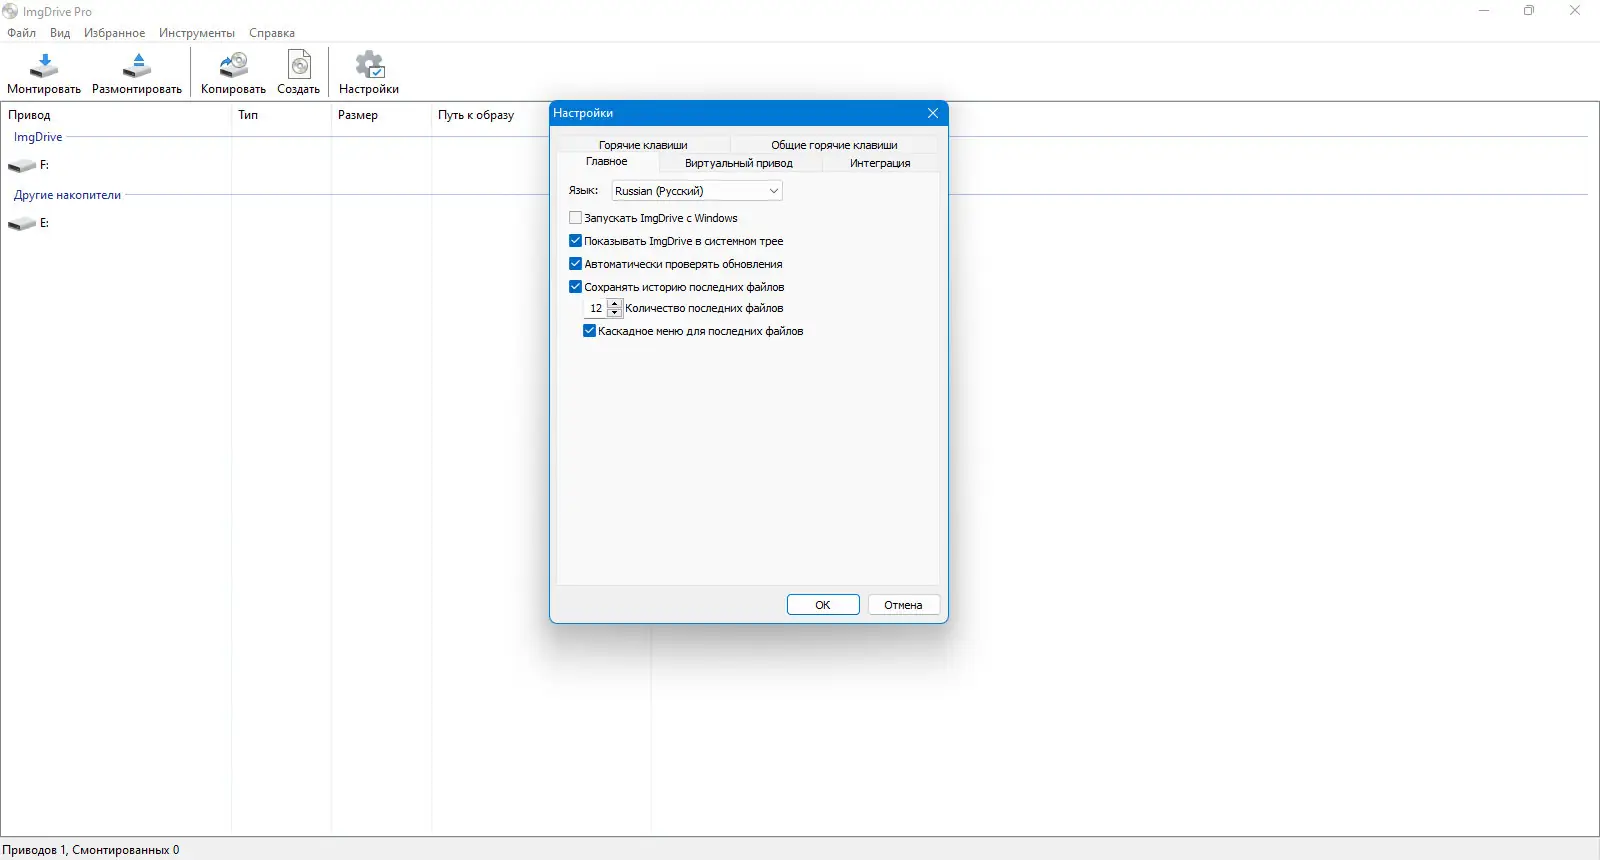Click the ImgDrive group header
This screenshot has height=860, width=1600.
click(38, 137)
